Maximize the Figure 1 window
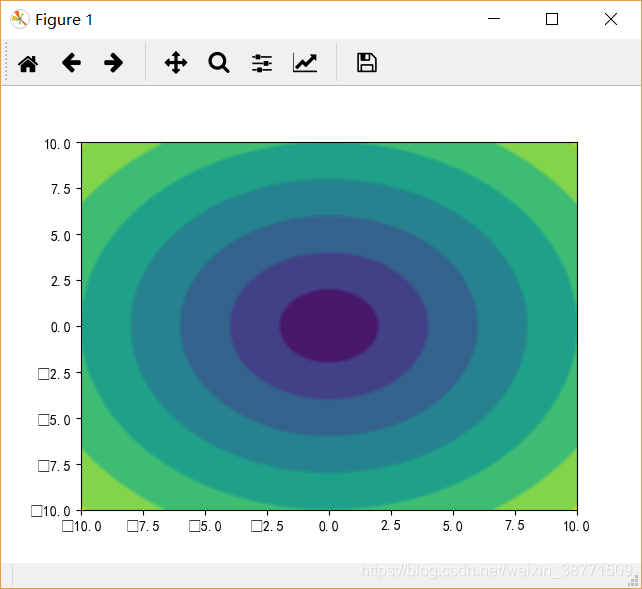 (552, 19)
